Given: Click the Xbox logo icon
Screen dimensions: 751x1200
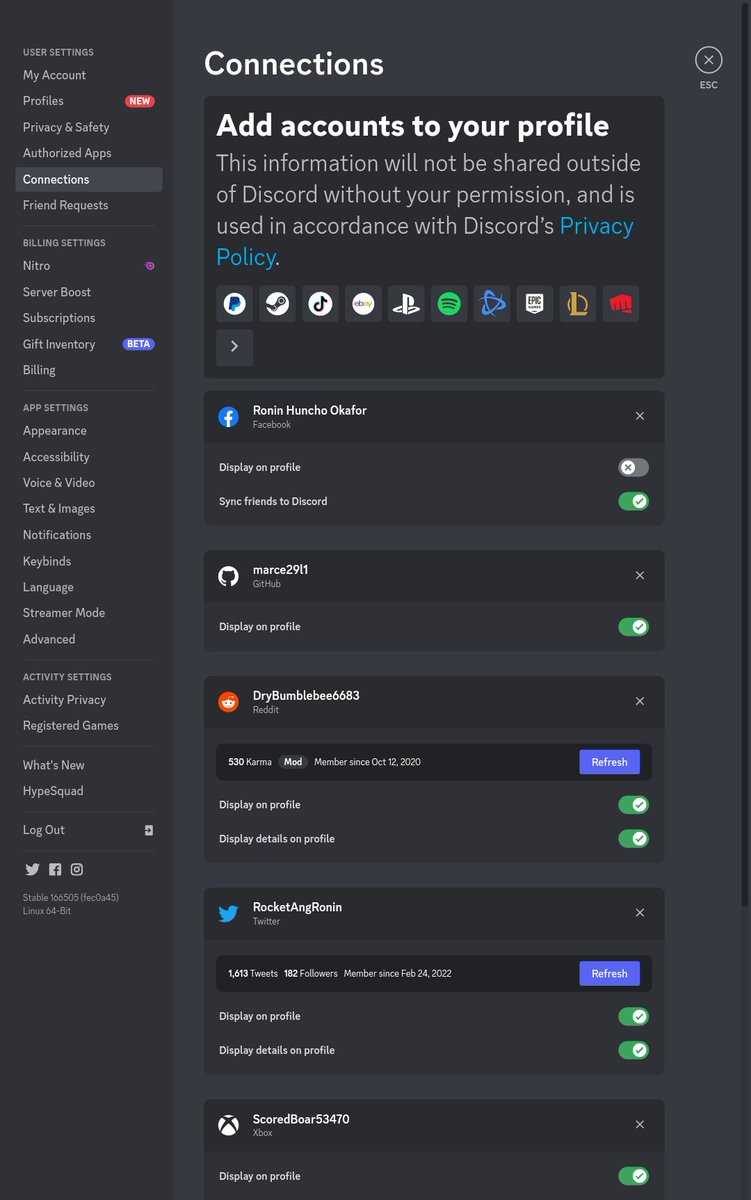Looking at the screenshot, I should click(229, 1126).
